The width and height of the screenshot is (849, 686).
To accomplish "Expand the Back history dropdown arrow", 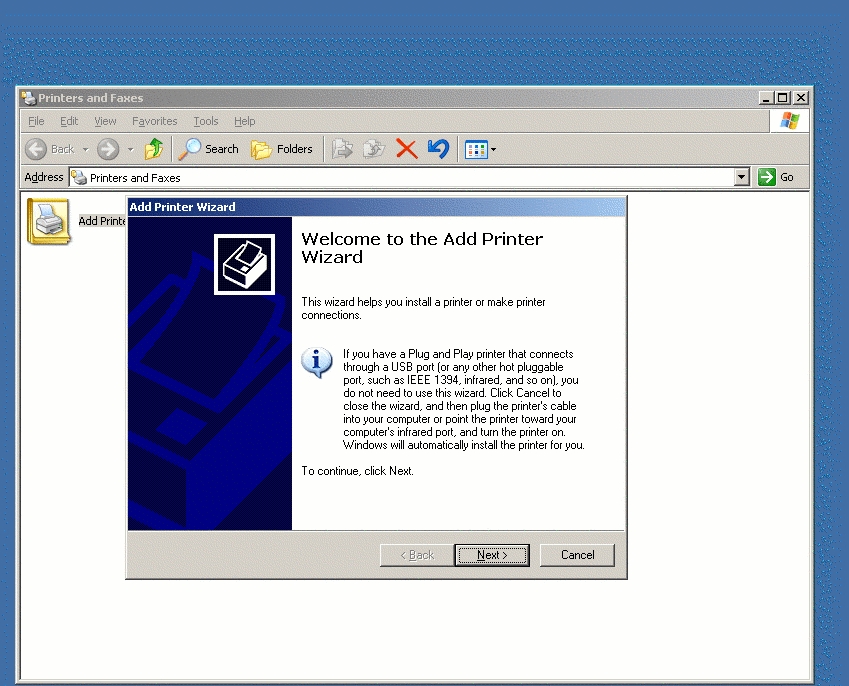I will [x=85, y=149].
